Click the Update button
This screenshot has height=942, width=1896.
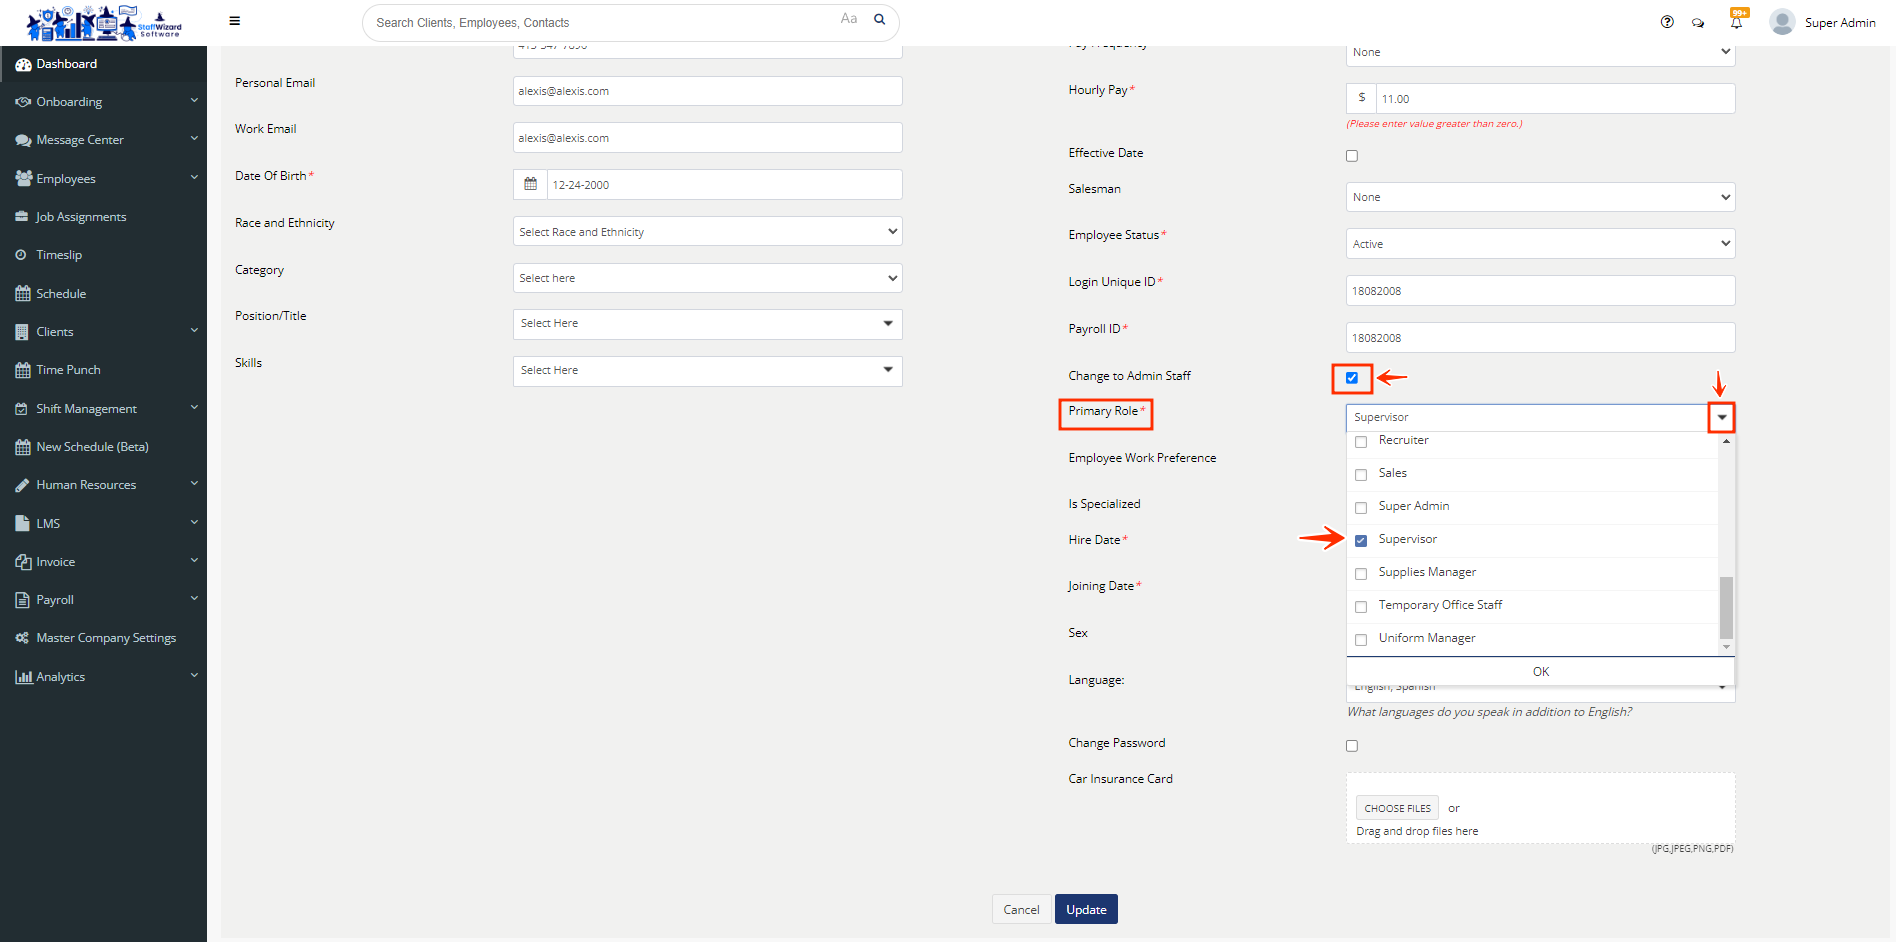tap(1086, 909)
